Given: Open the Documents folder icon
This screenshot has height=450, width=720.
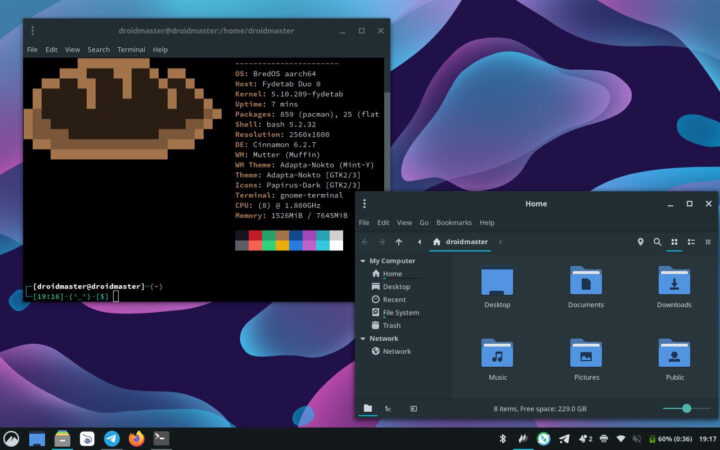Looking at the screenshot, I should point(586,282).
